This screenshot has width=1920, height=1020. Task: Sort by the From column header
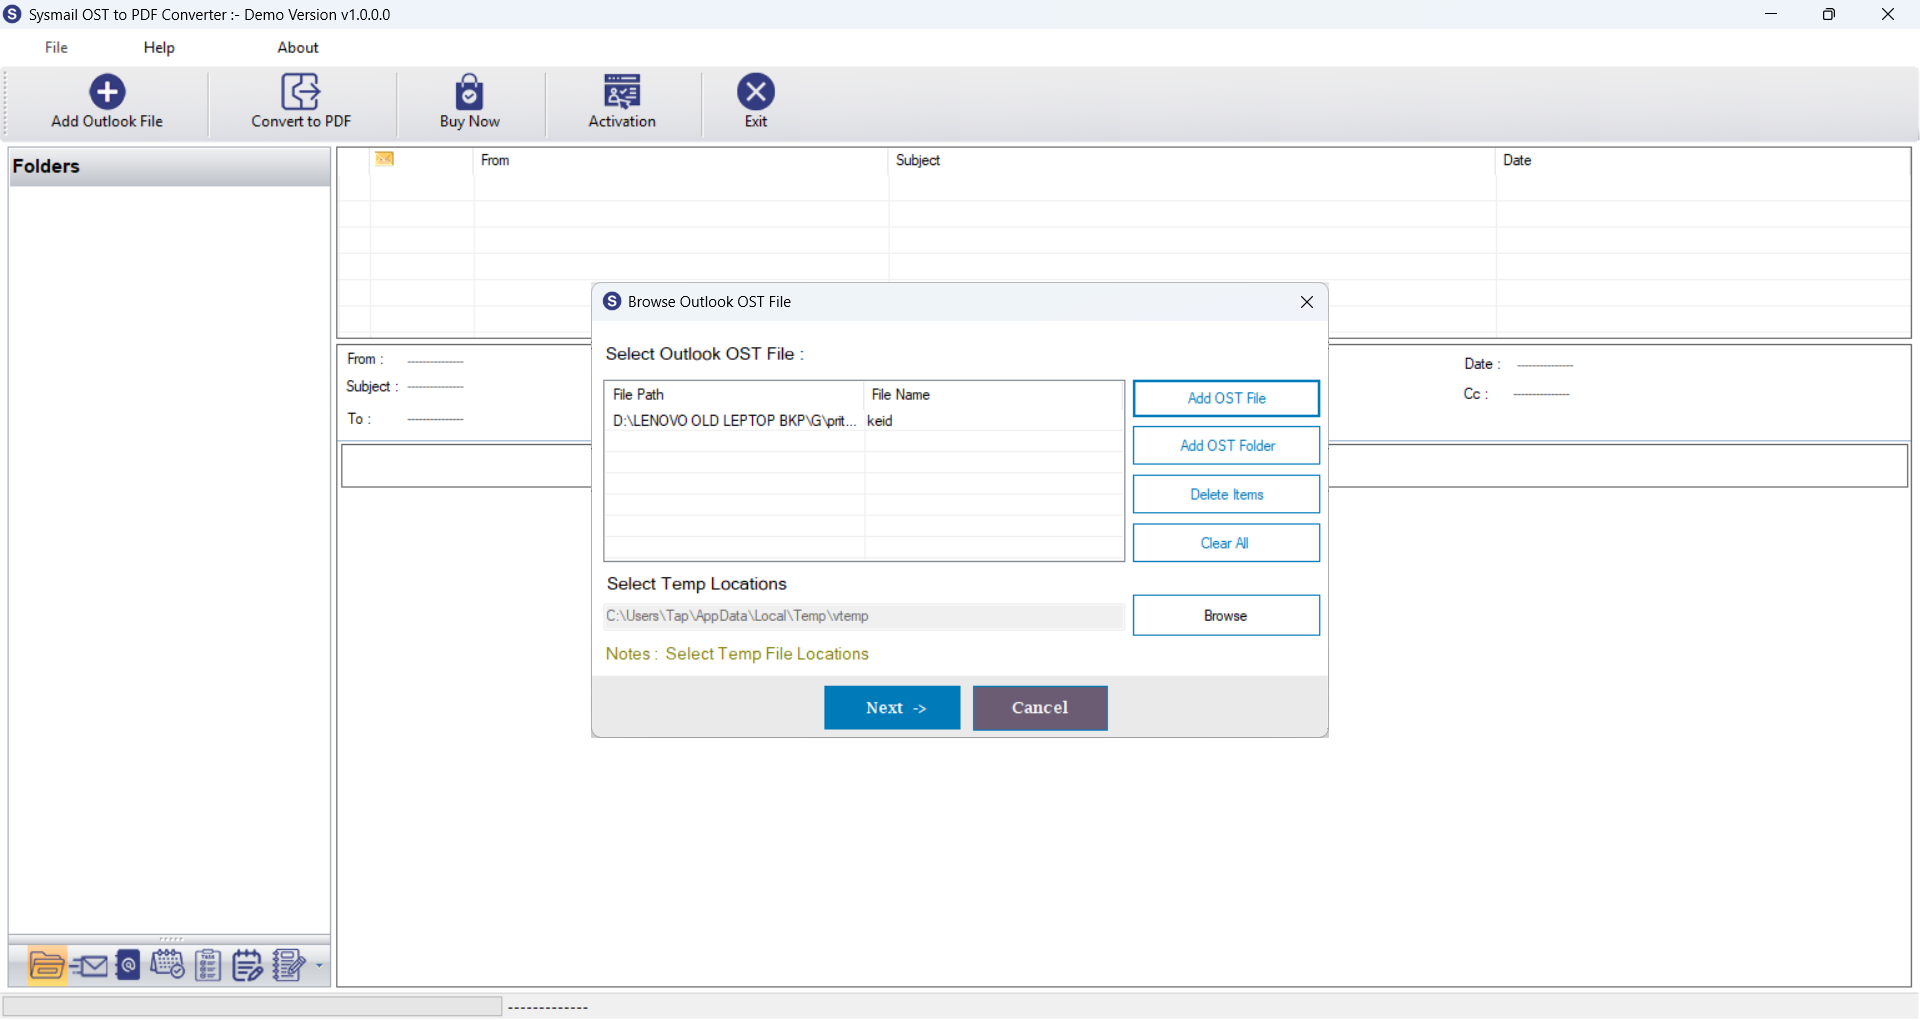coord(681,160)
